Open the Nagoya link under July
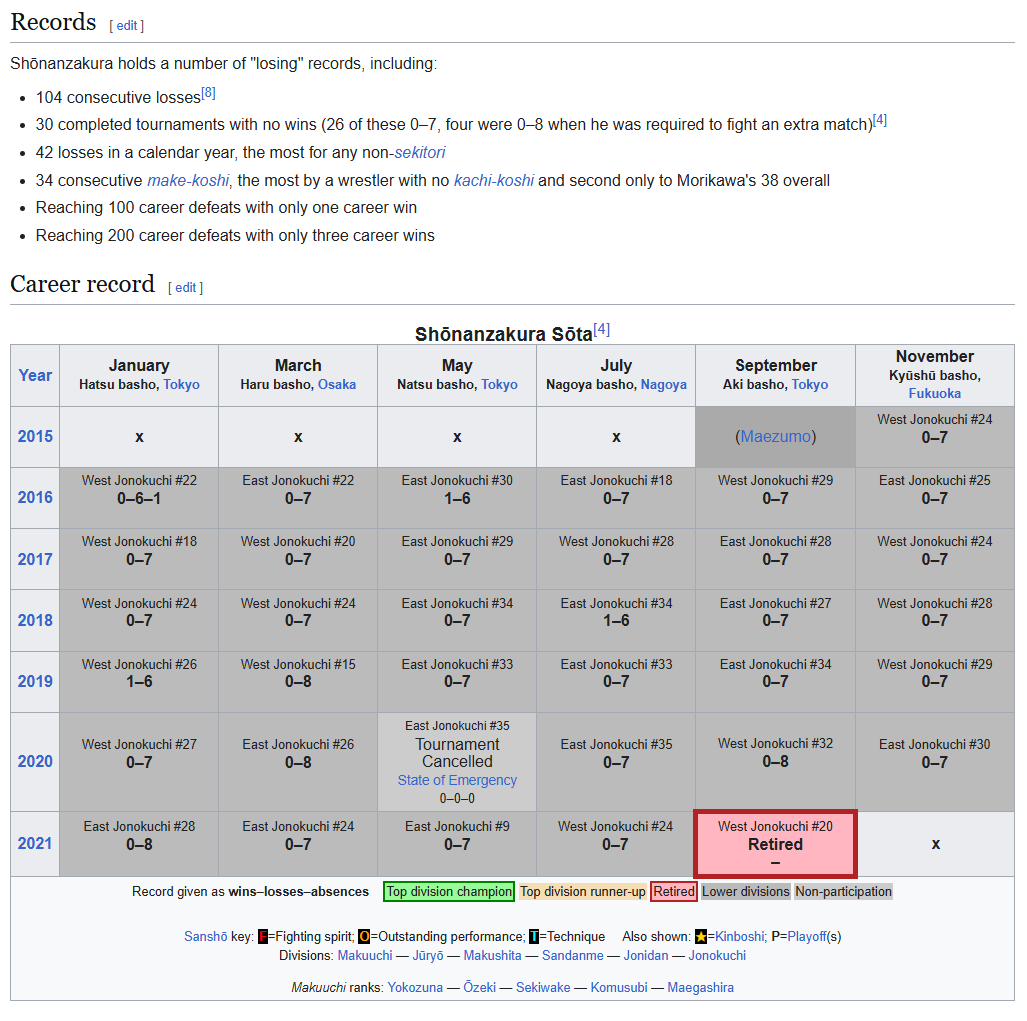The height and width of the screenshot is (1021, 1027). point(663,384)
